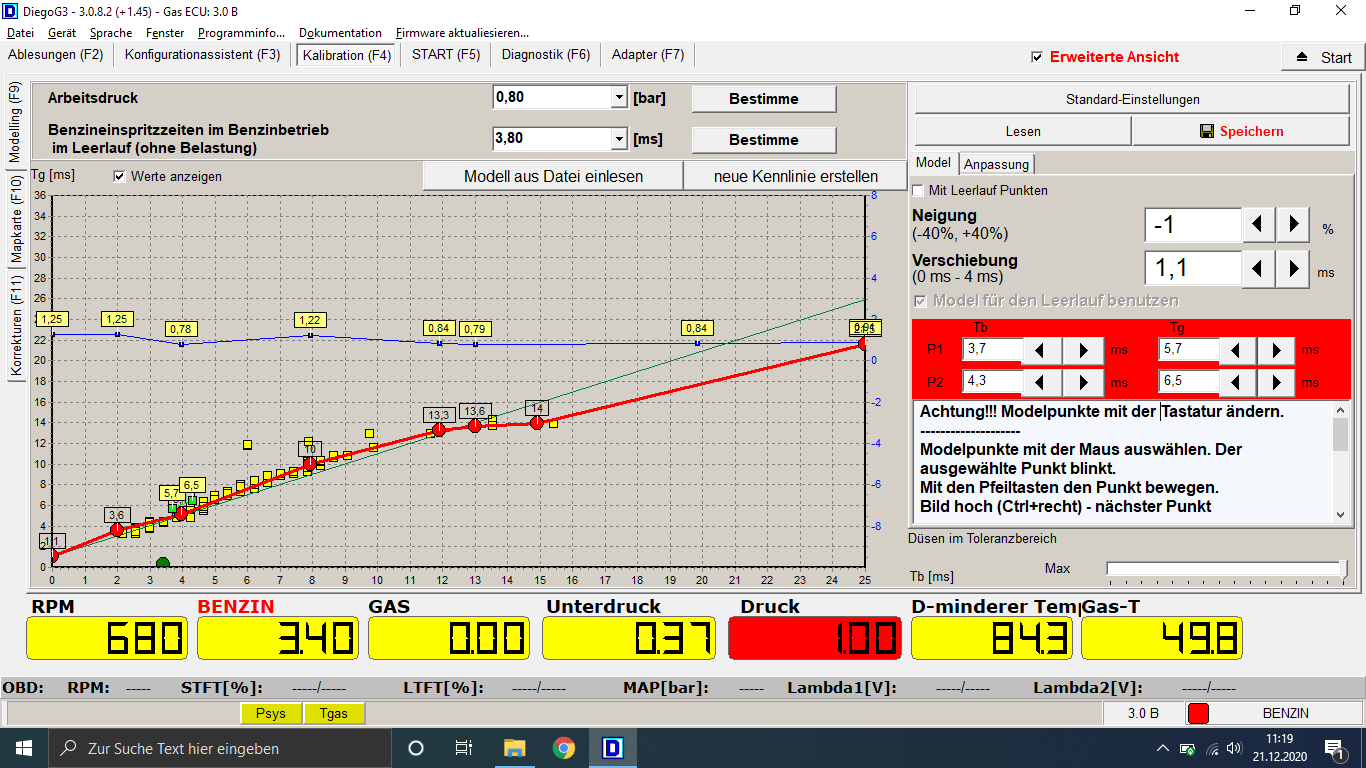Click neue Kennlinie erstellen

[x=796, y=176]
